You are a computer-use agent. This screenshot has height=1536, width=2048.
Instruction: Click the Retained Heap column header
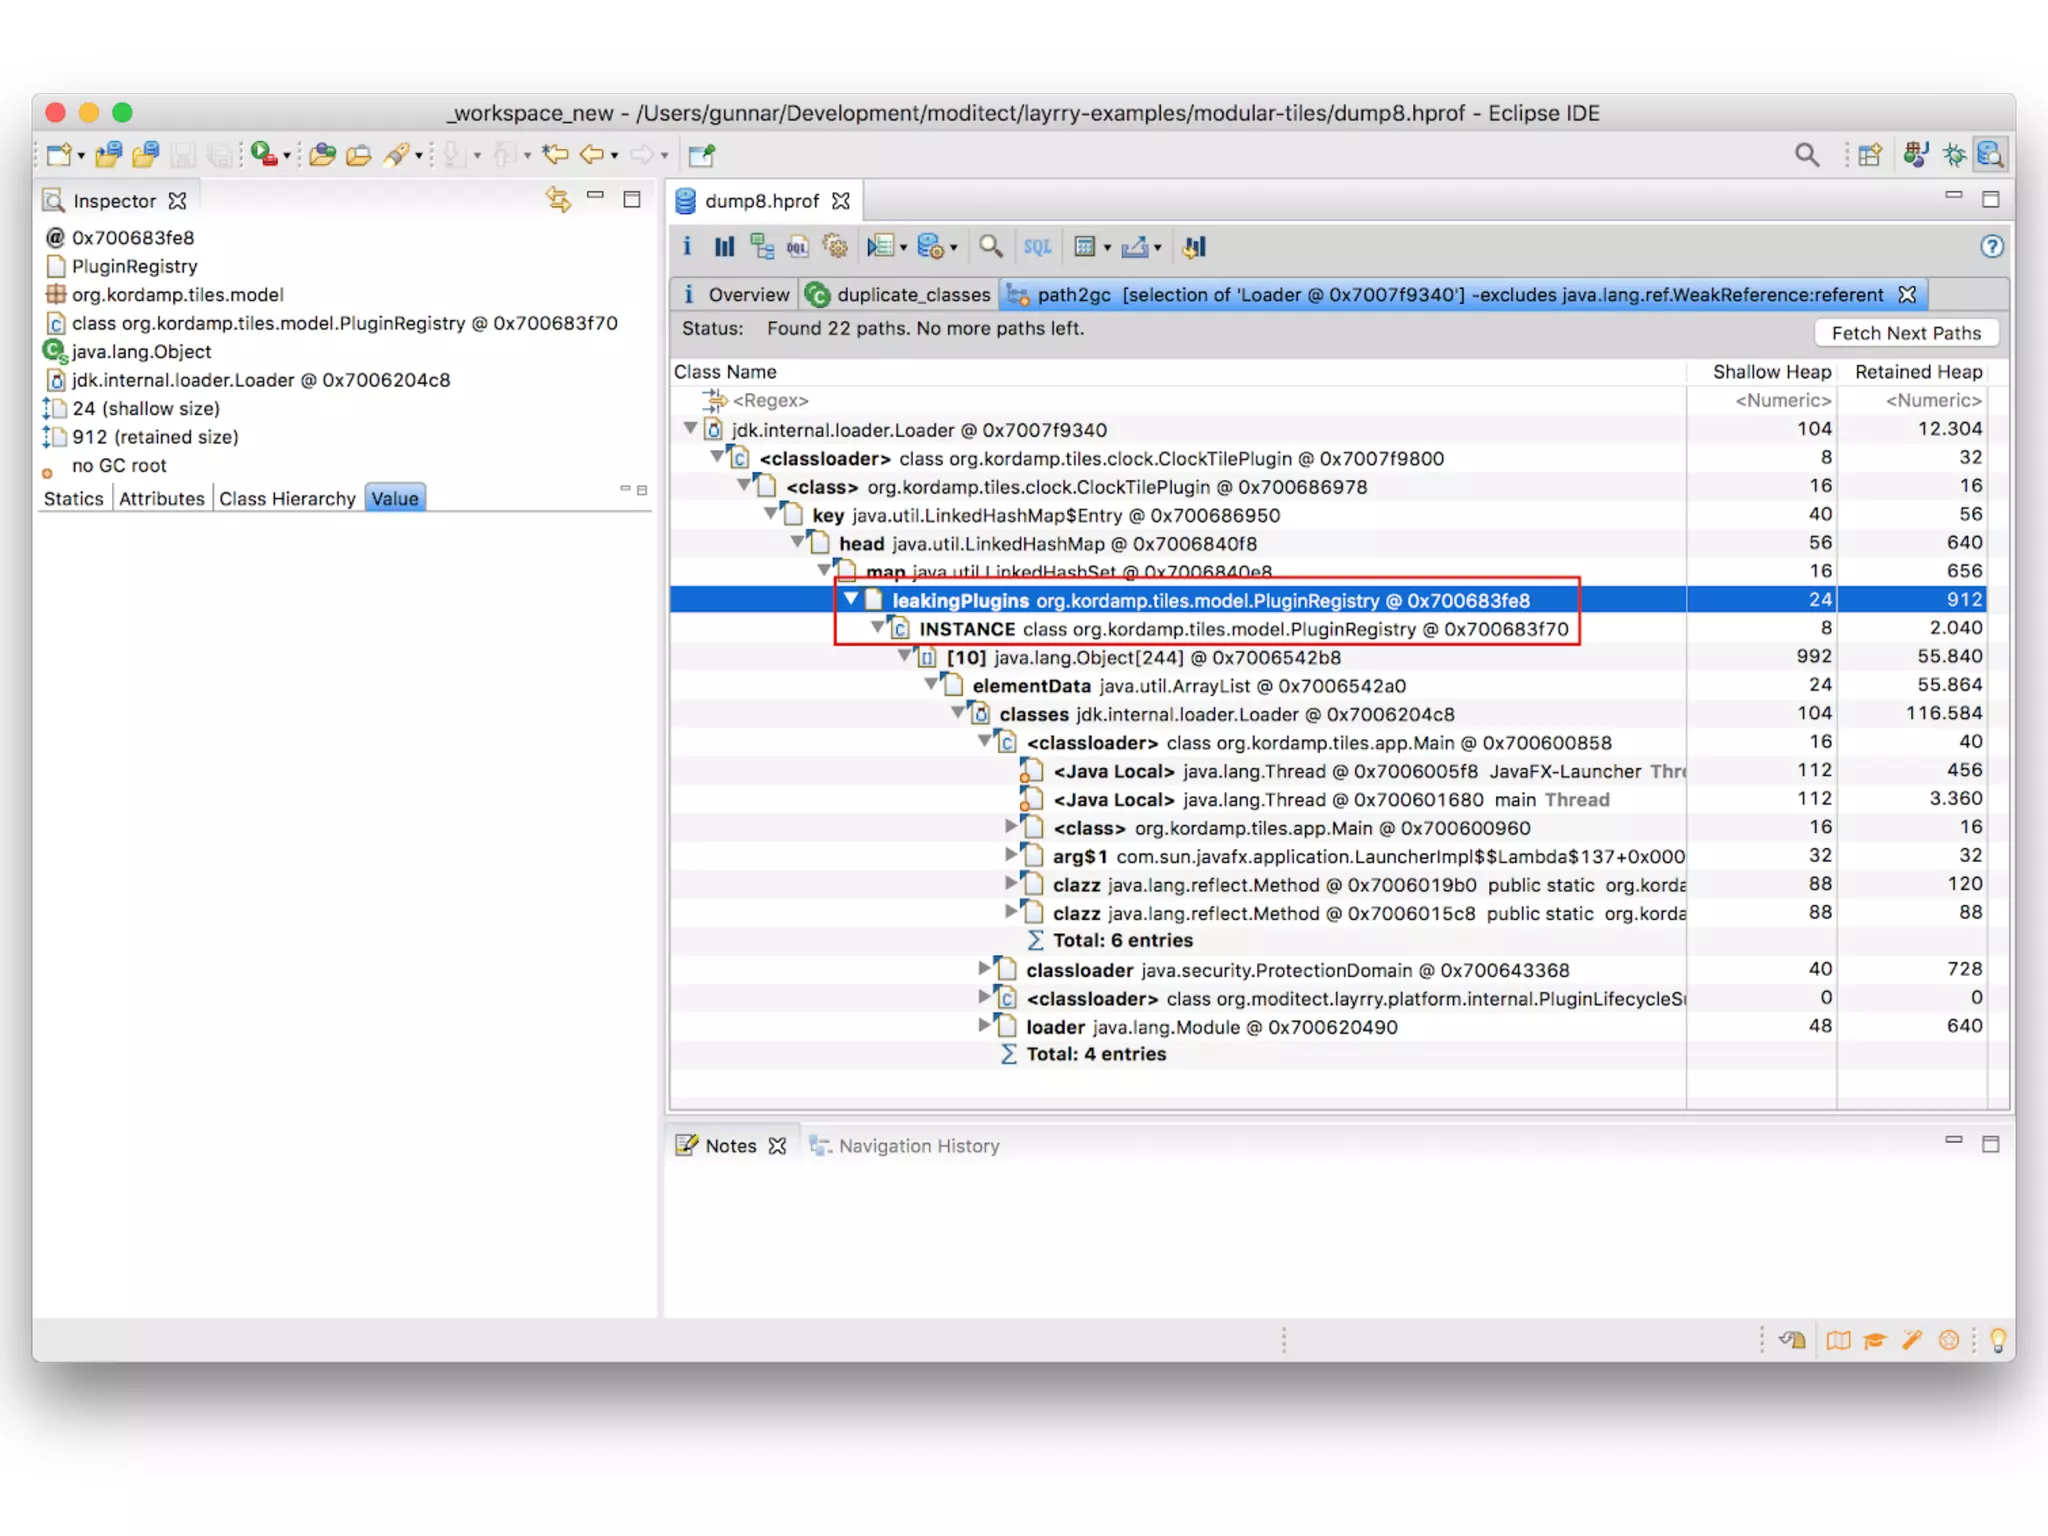tap(1917, 372)
